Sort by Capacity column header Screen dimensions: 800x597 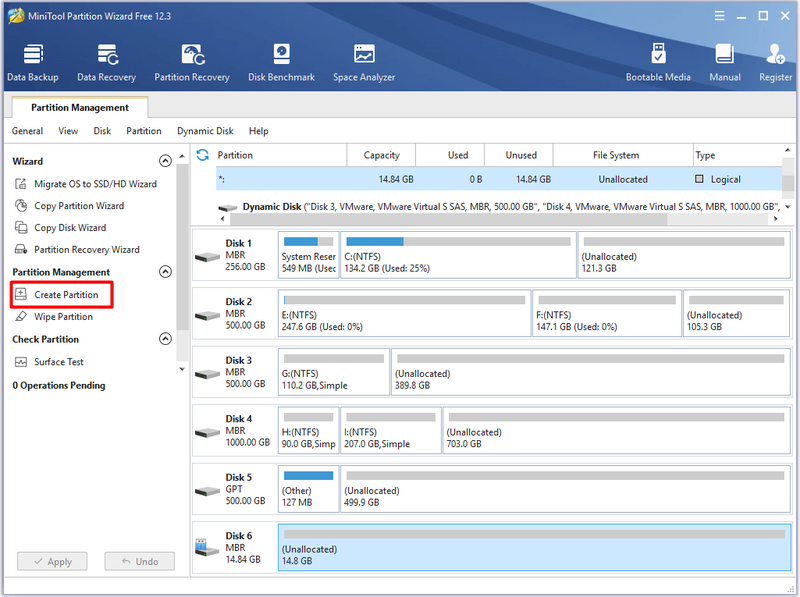(381, 155)
